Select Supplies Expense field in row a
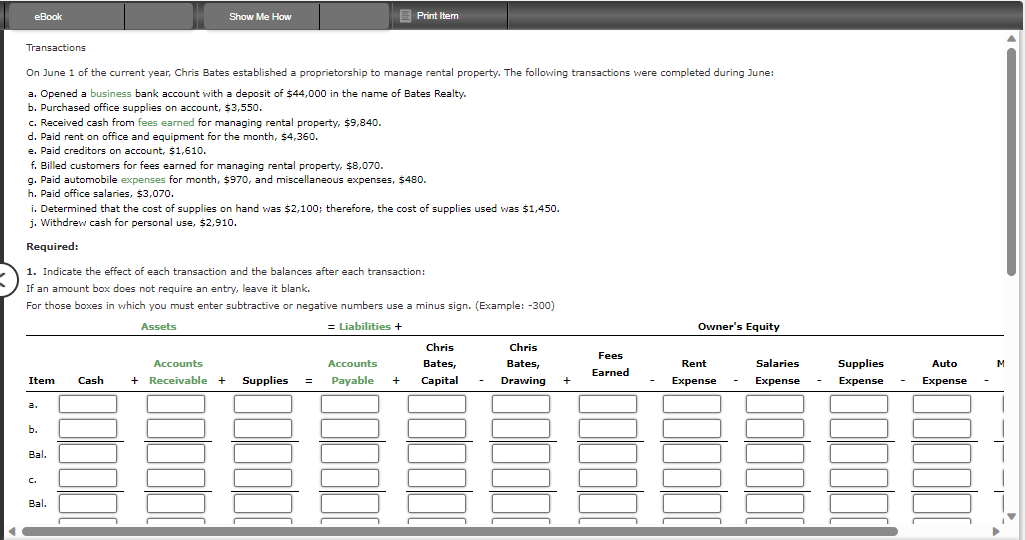This screenshot has height=540, width=1025. tap(859, 404)
